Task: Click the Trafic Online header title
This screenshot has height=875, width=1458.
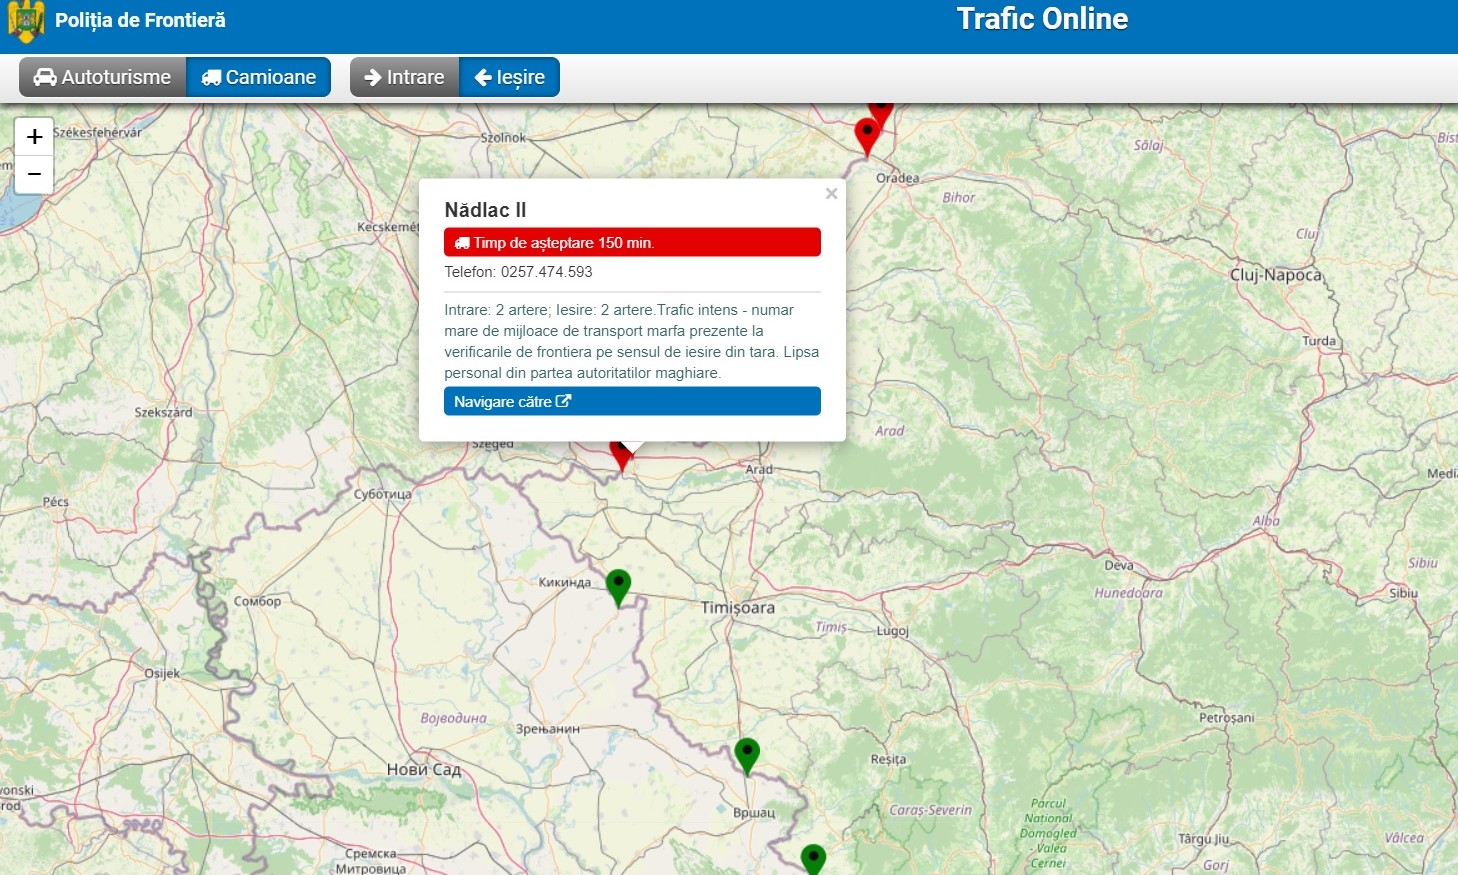Action: point(1042,19)
